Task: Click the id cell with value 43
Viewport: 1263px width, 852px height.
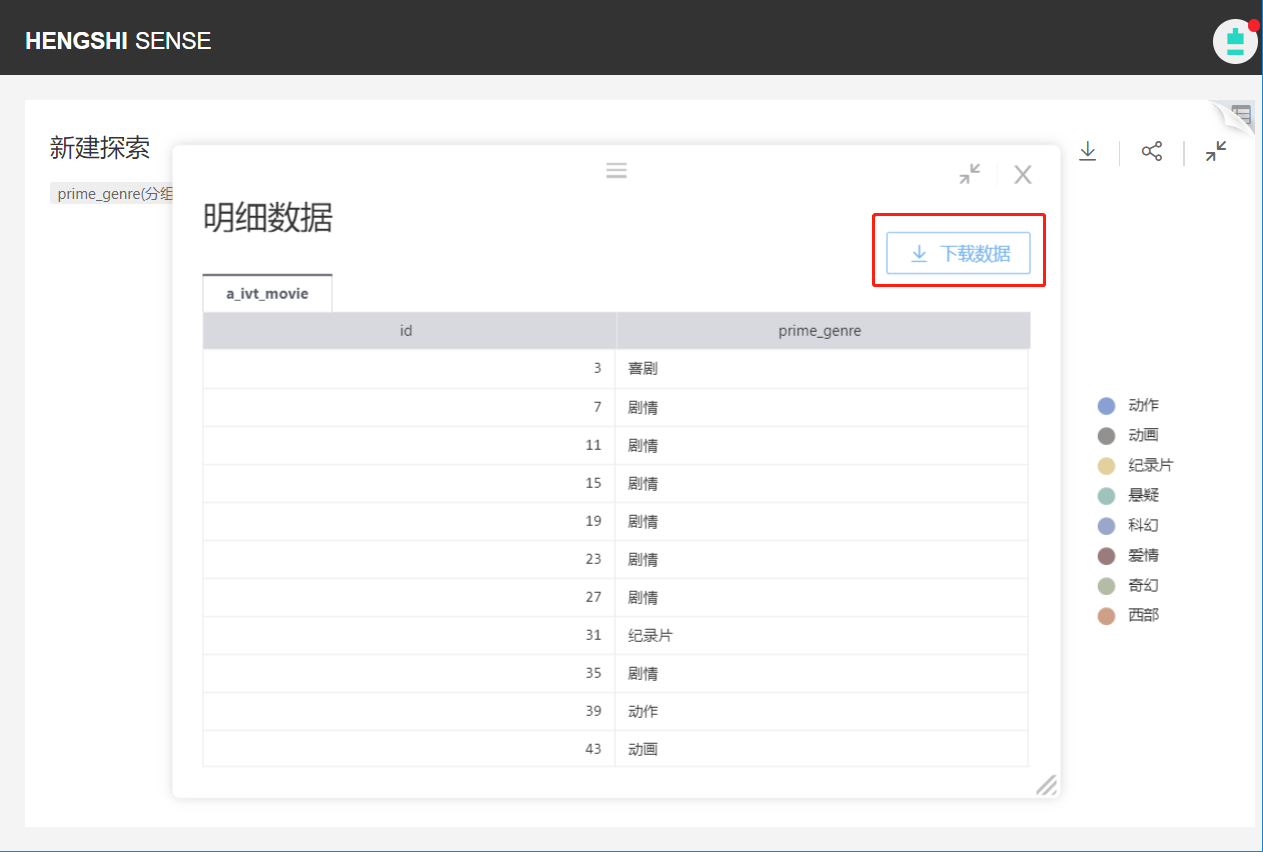Action: tap(409, 749)
